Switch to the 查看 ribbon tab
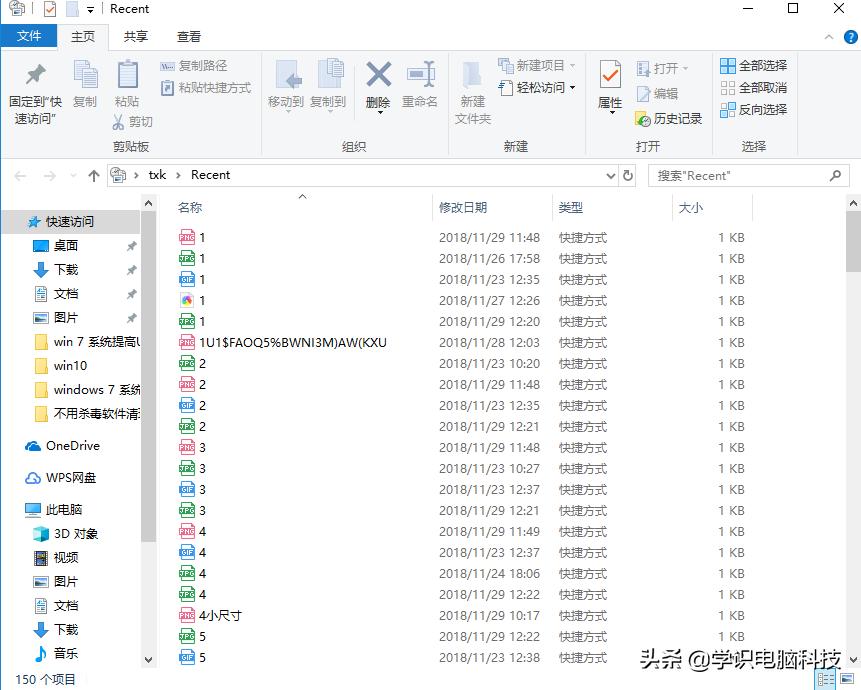Screen dimensions: 861x690 192,35
